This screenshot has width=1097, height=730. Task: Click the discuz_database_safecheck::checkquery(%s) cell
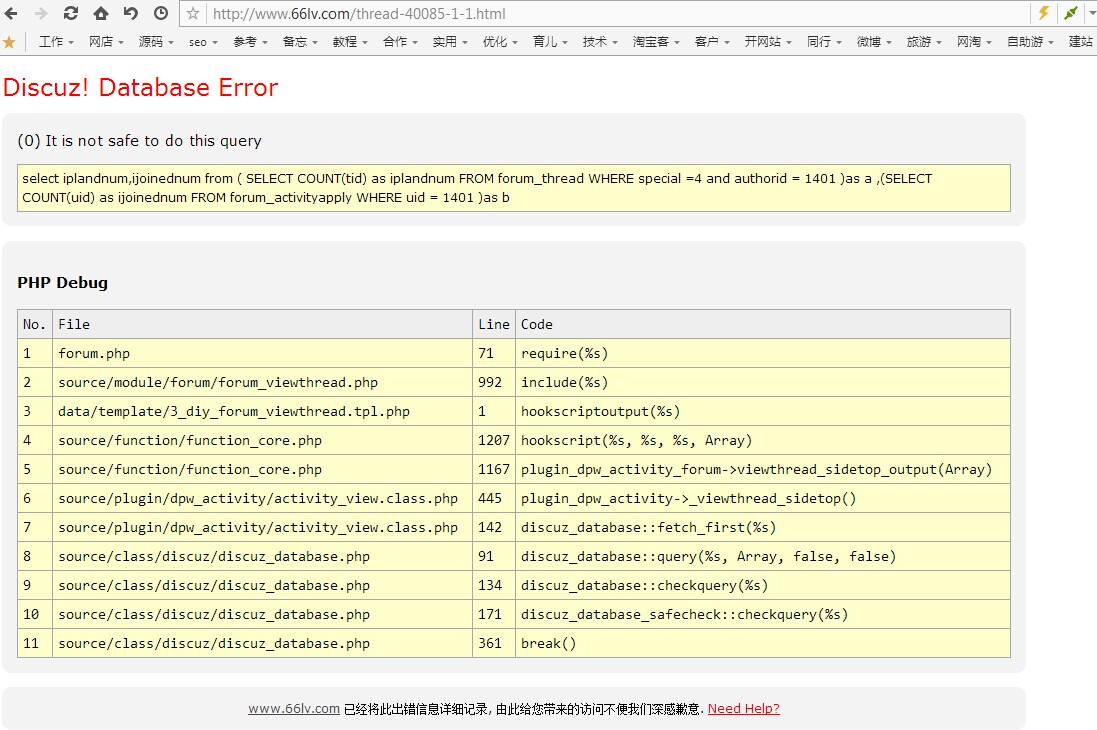pos(763,615)
